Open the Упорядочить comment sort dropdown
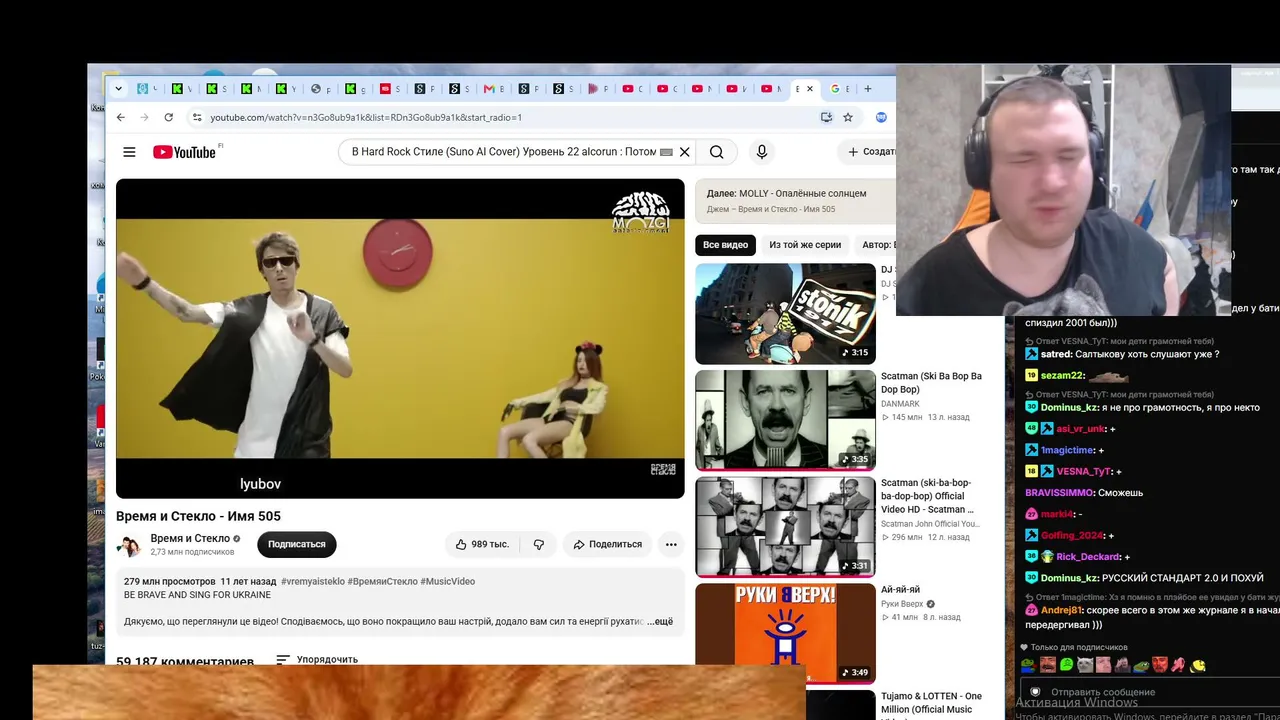This screenshot has height=720, width=1280. click(x=317, y=659)
